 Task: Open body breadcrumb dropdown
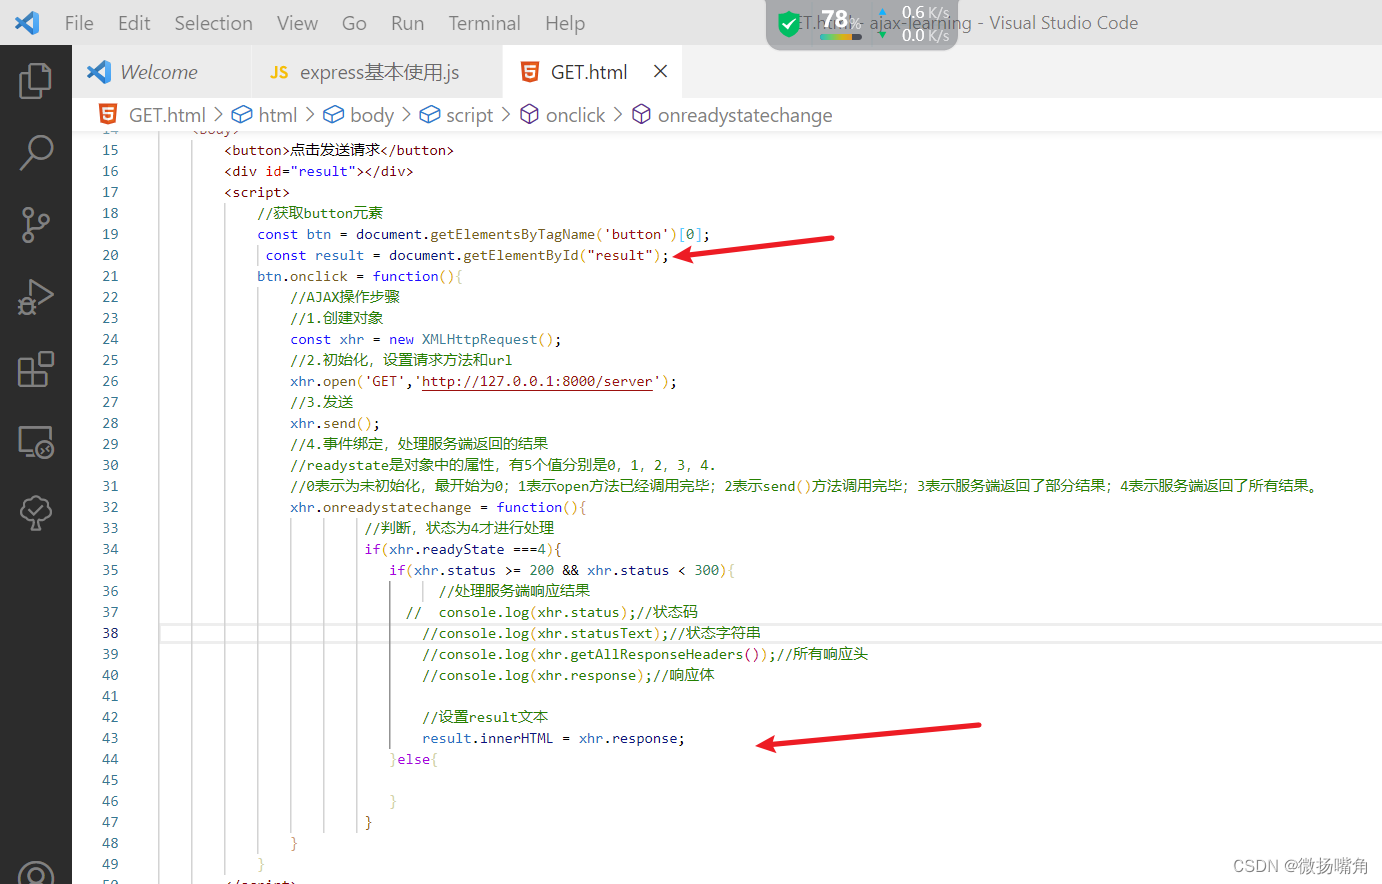[x=372, y=115]
